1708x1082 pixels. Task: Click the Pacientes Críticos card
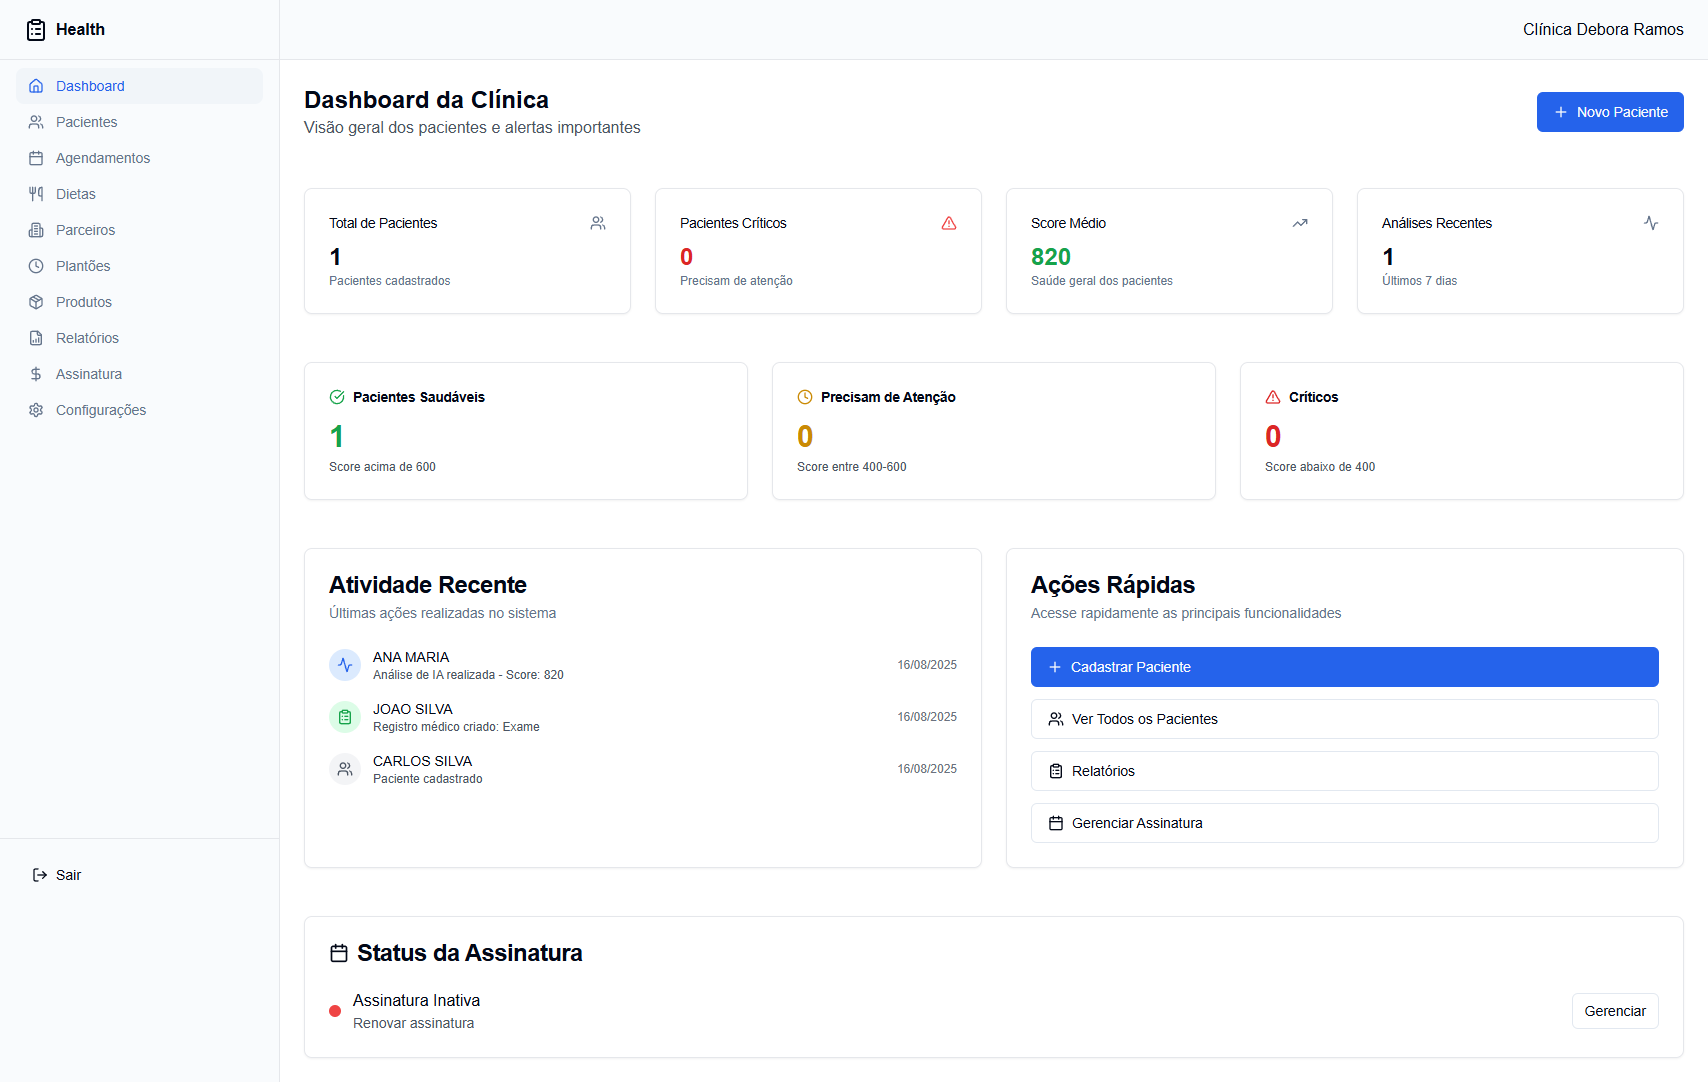818,251
